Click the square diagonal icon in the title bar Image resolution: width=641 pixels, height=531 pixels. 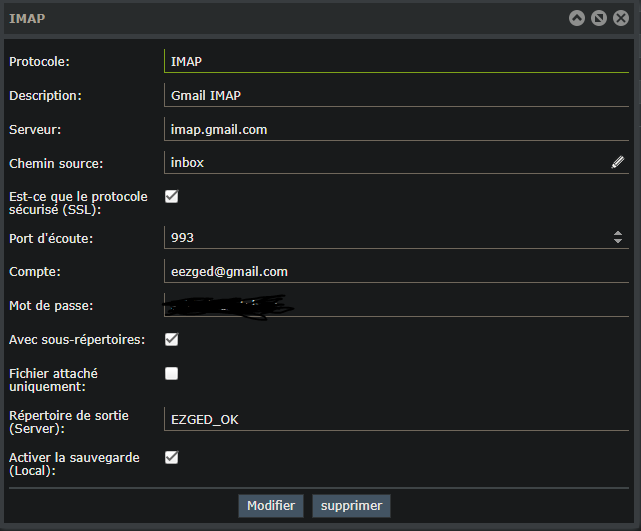(599, 18)
